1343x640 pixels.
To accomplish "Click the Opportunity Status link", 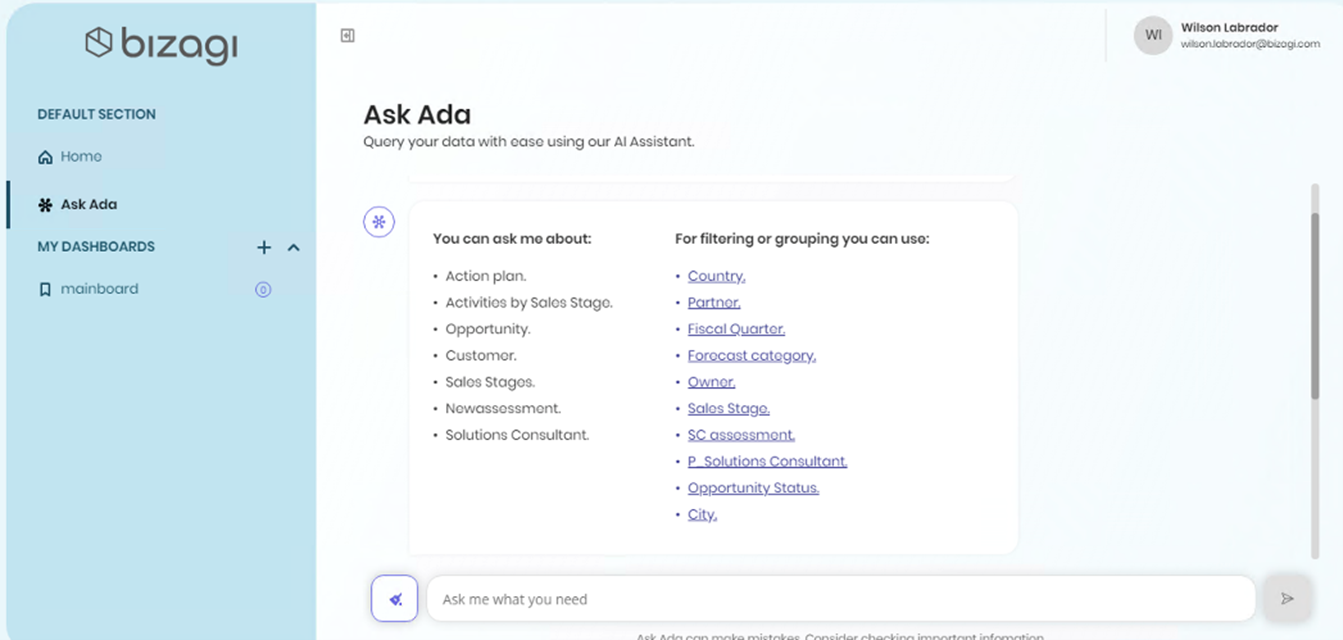I will tap(753, 488).
